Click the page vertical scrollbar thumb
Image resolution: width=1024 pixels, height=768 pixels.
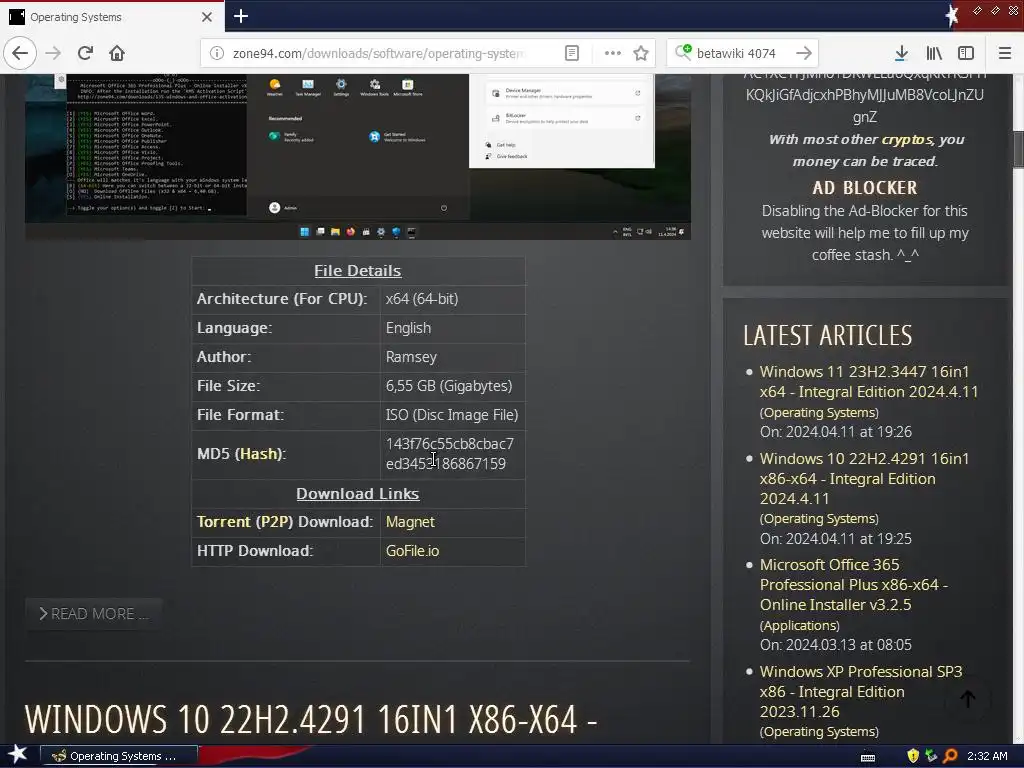click(1018, 149)
